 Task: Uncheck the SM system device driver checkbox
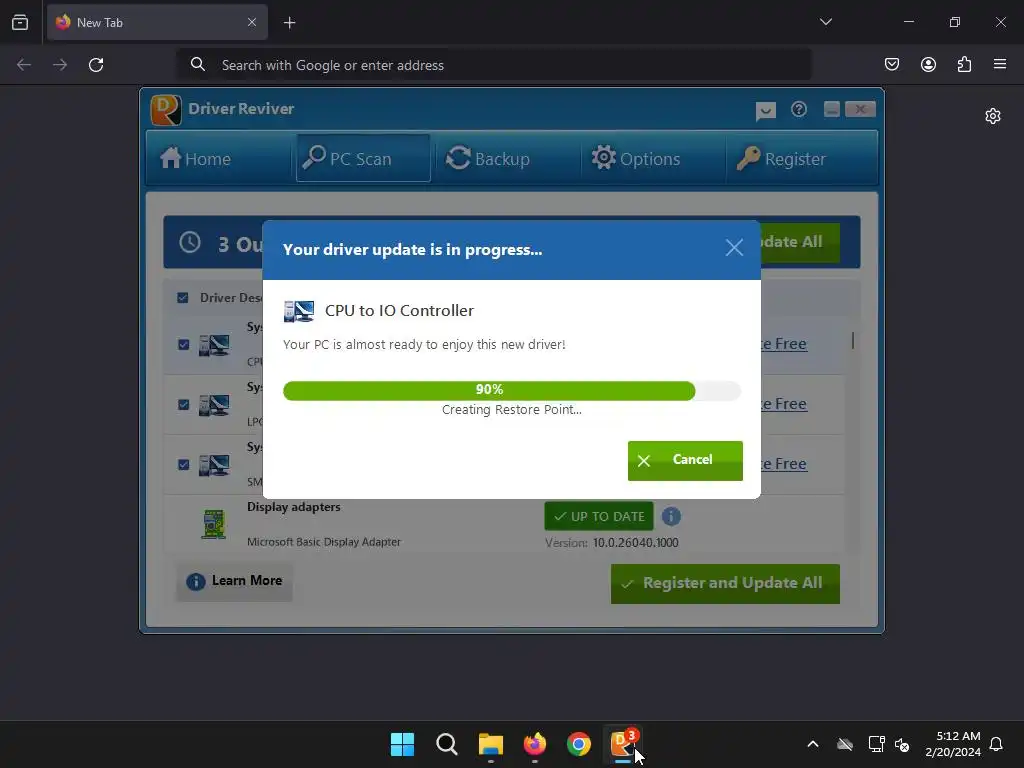click(184, 465)
